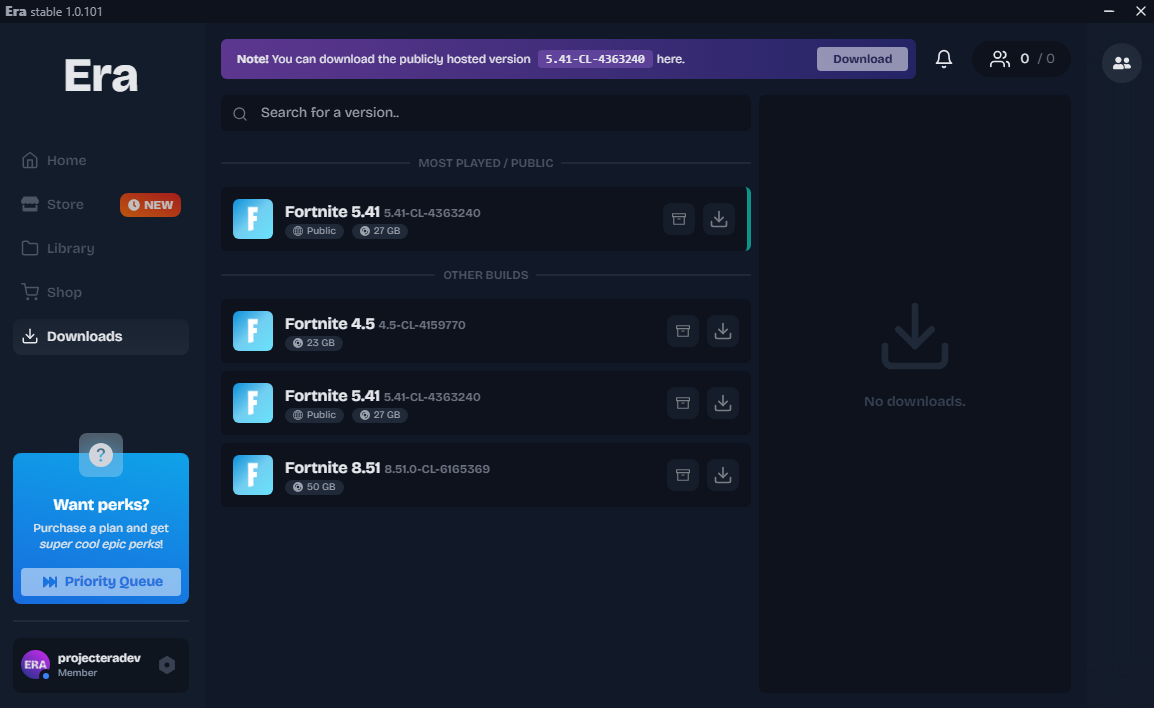Screen dimensions: 1154x708
Task: Open the notifications bell
Action: click(x=944, y=59)
